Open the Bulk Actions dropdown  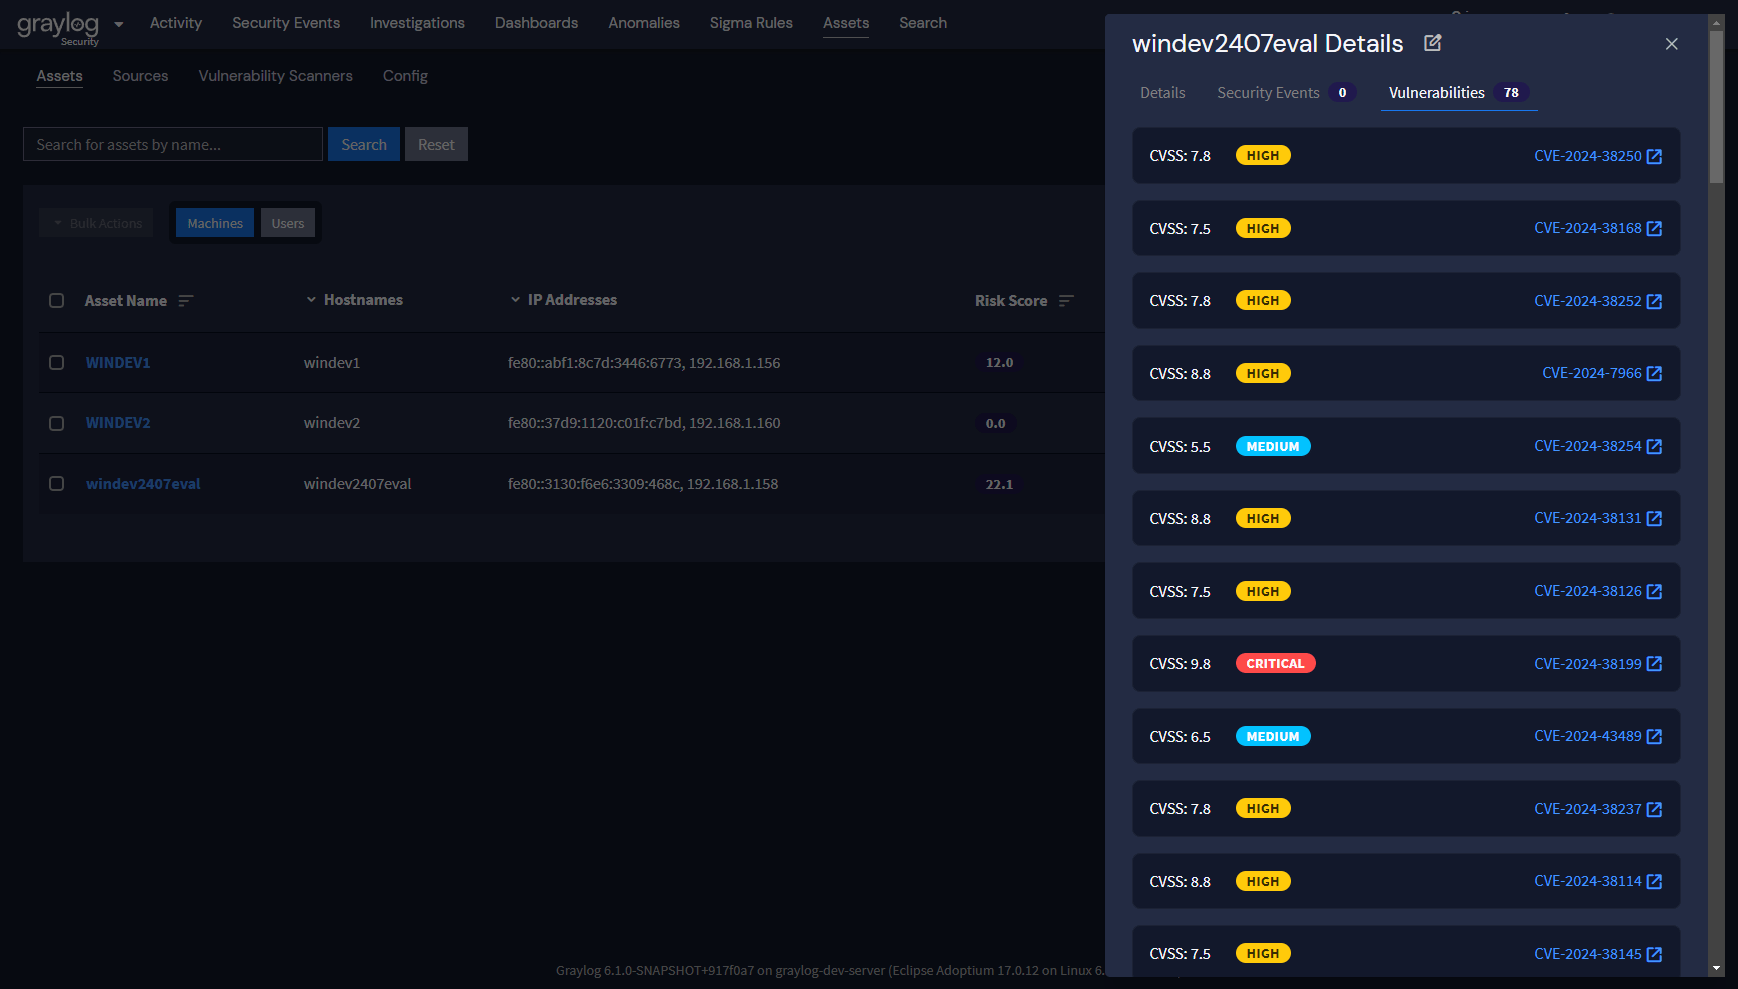tap(96, 222)
